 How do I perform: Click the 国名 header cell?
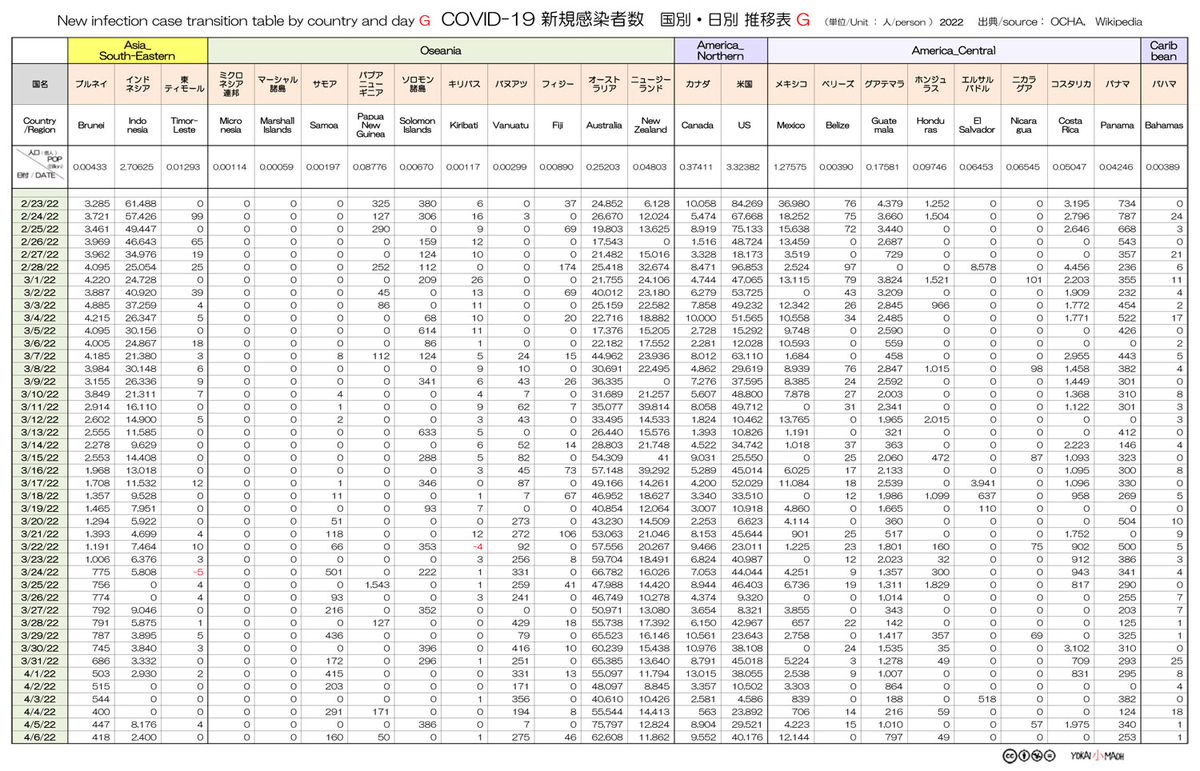(x=38, y=85)
